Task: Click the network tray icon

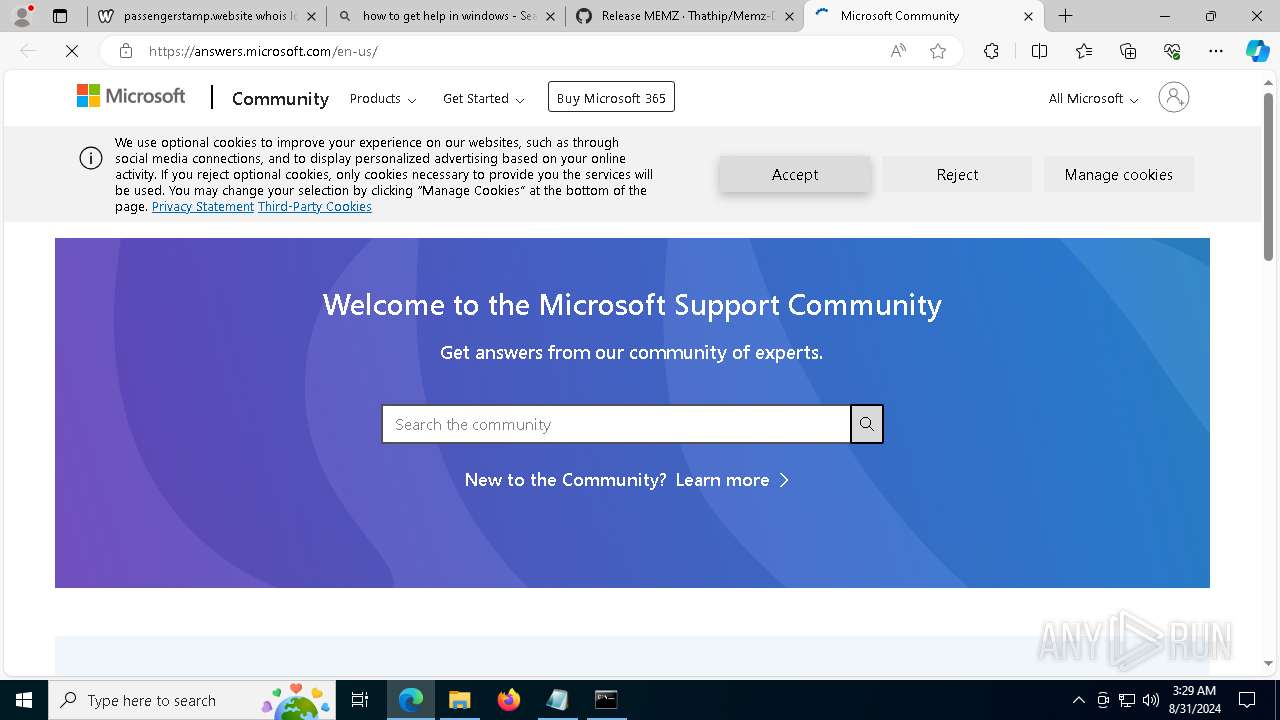Action: (x=1126, y=700)
